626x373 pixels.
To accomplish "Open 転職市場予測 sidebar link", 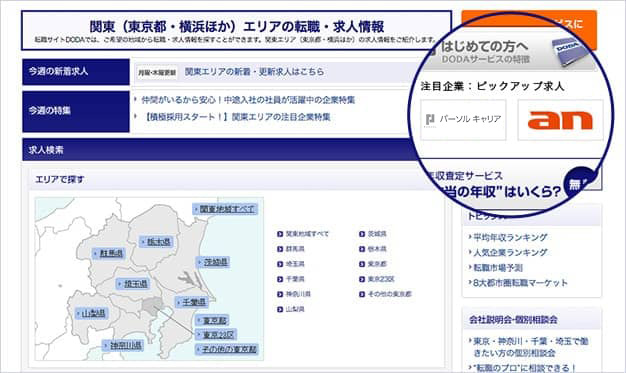I will pyautogui.click(x=498, y=268).
